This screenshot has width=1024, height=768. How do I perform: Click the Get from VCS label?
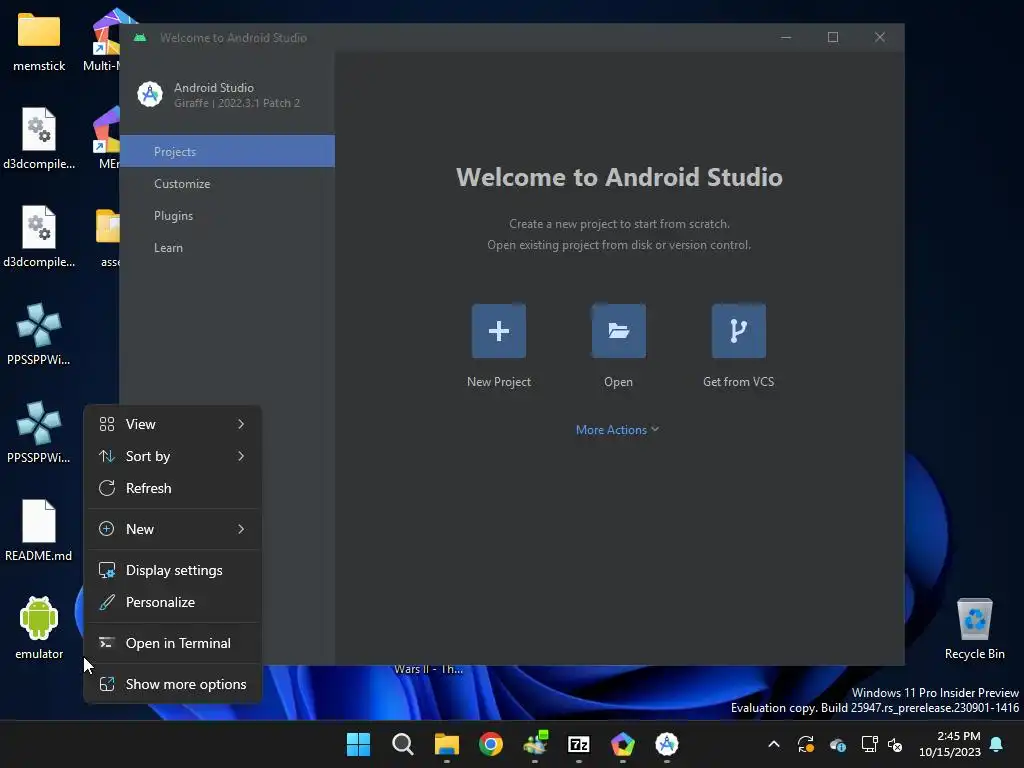click(739, 382)
